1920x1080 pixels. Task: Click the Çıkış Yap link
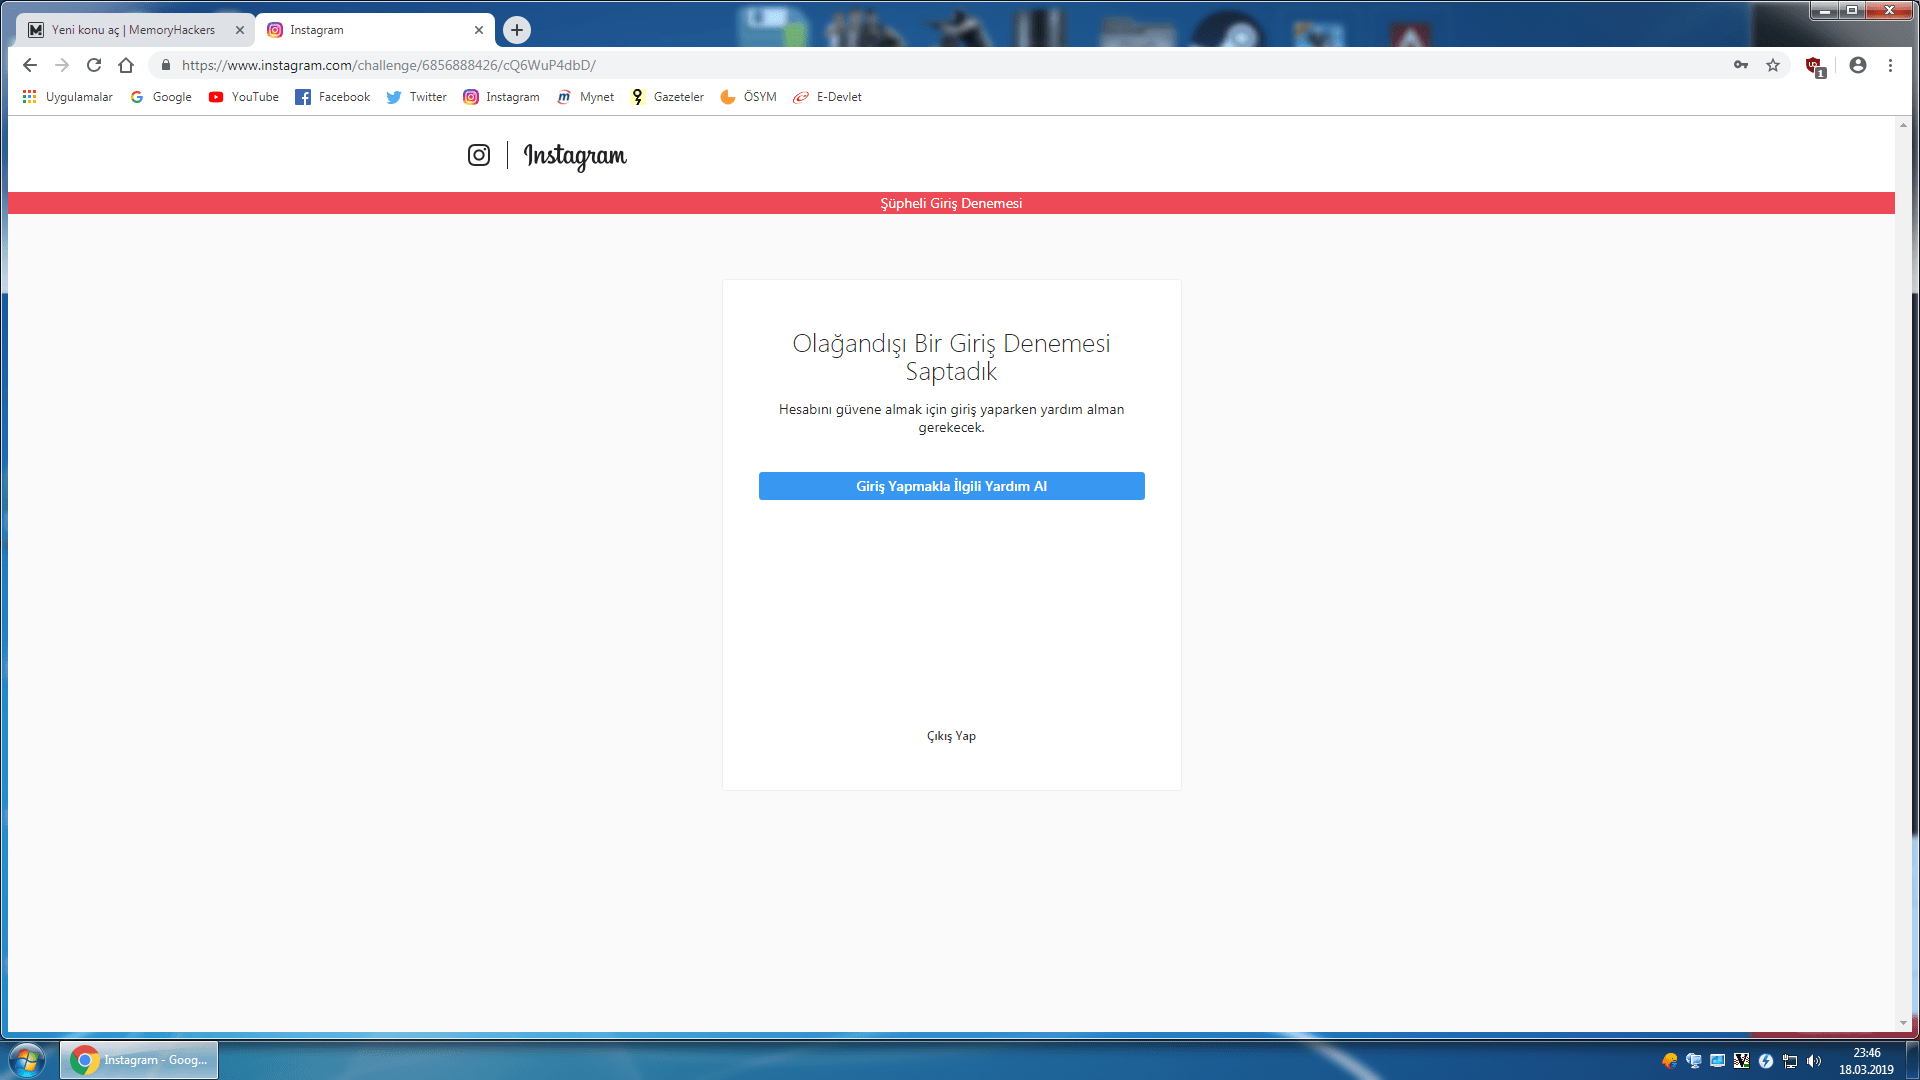(951, 736)
